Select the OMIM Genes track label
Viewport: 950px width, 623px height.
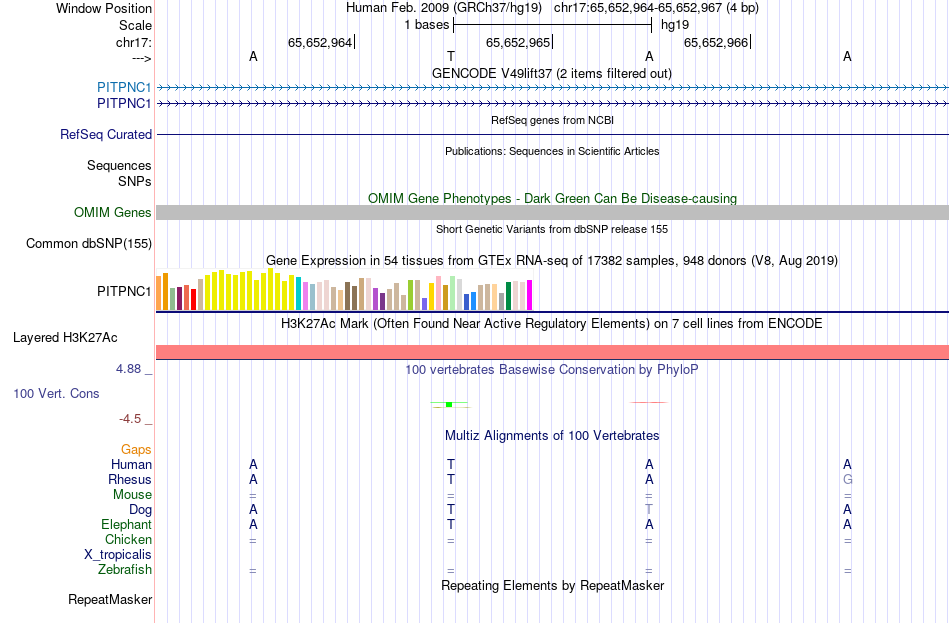coord(113,213)
